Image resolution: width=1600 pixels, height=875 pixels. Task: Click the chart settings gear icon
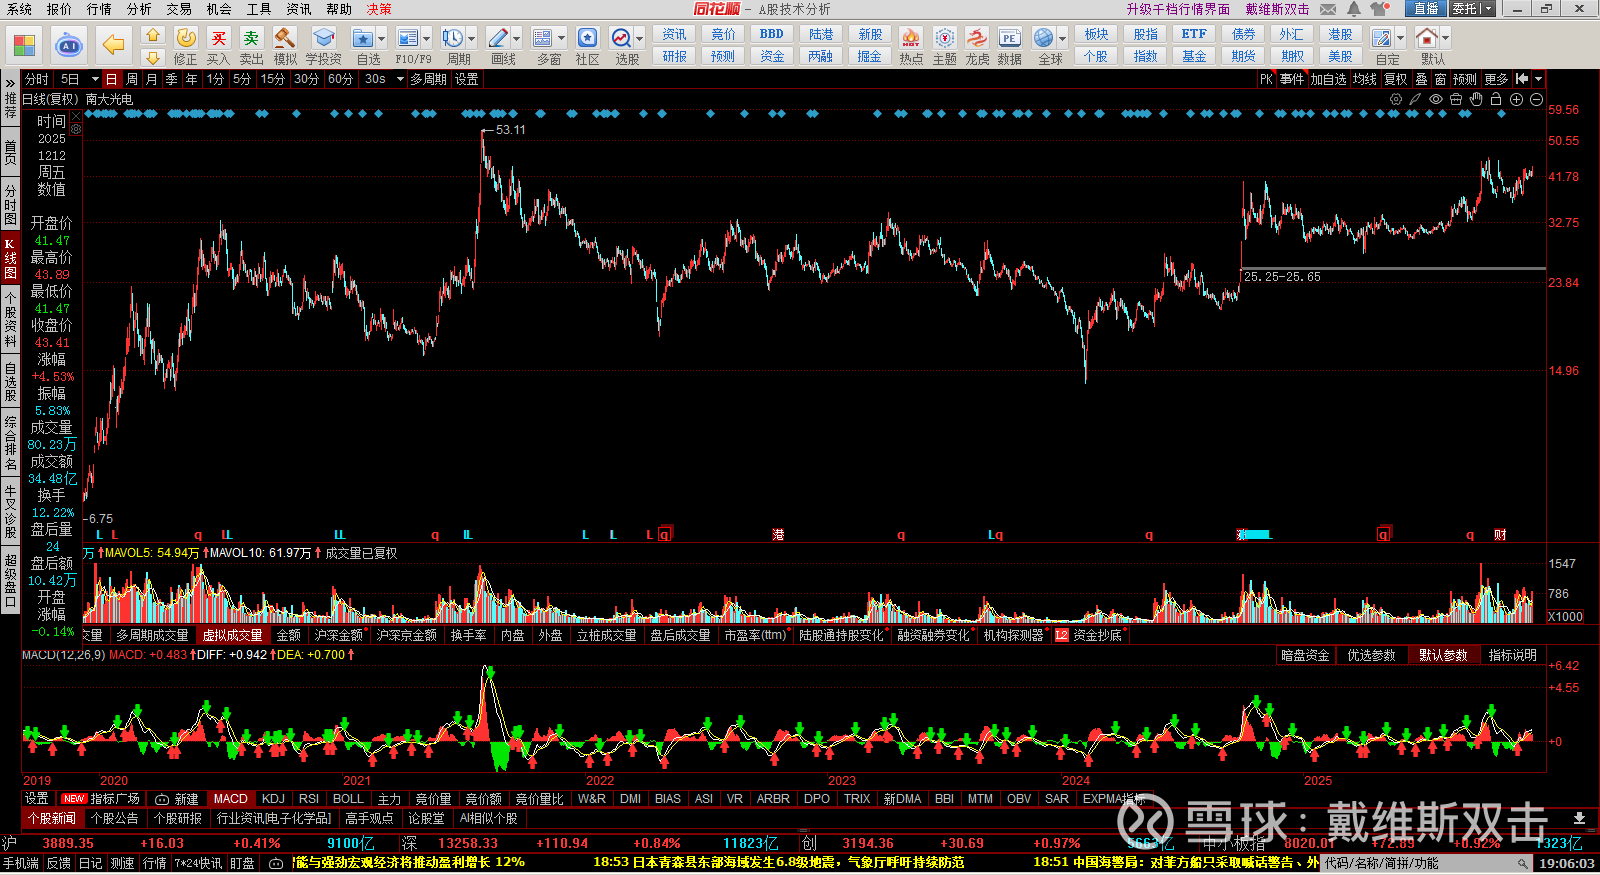(x=1396, y=99)
